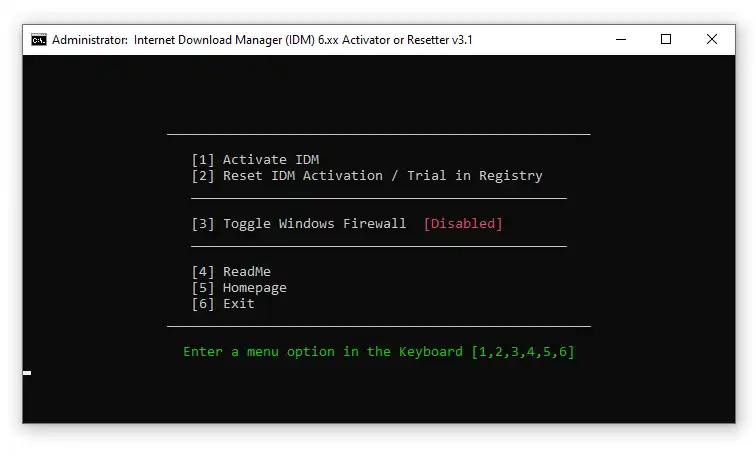Click the '[4] ReadMe' menu line
This screenshot has height=455, width=756.
tap(231, 271)
